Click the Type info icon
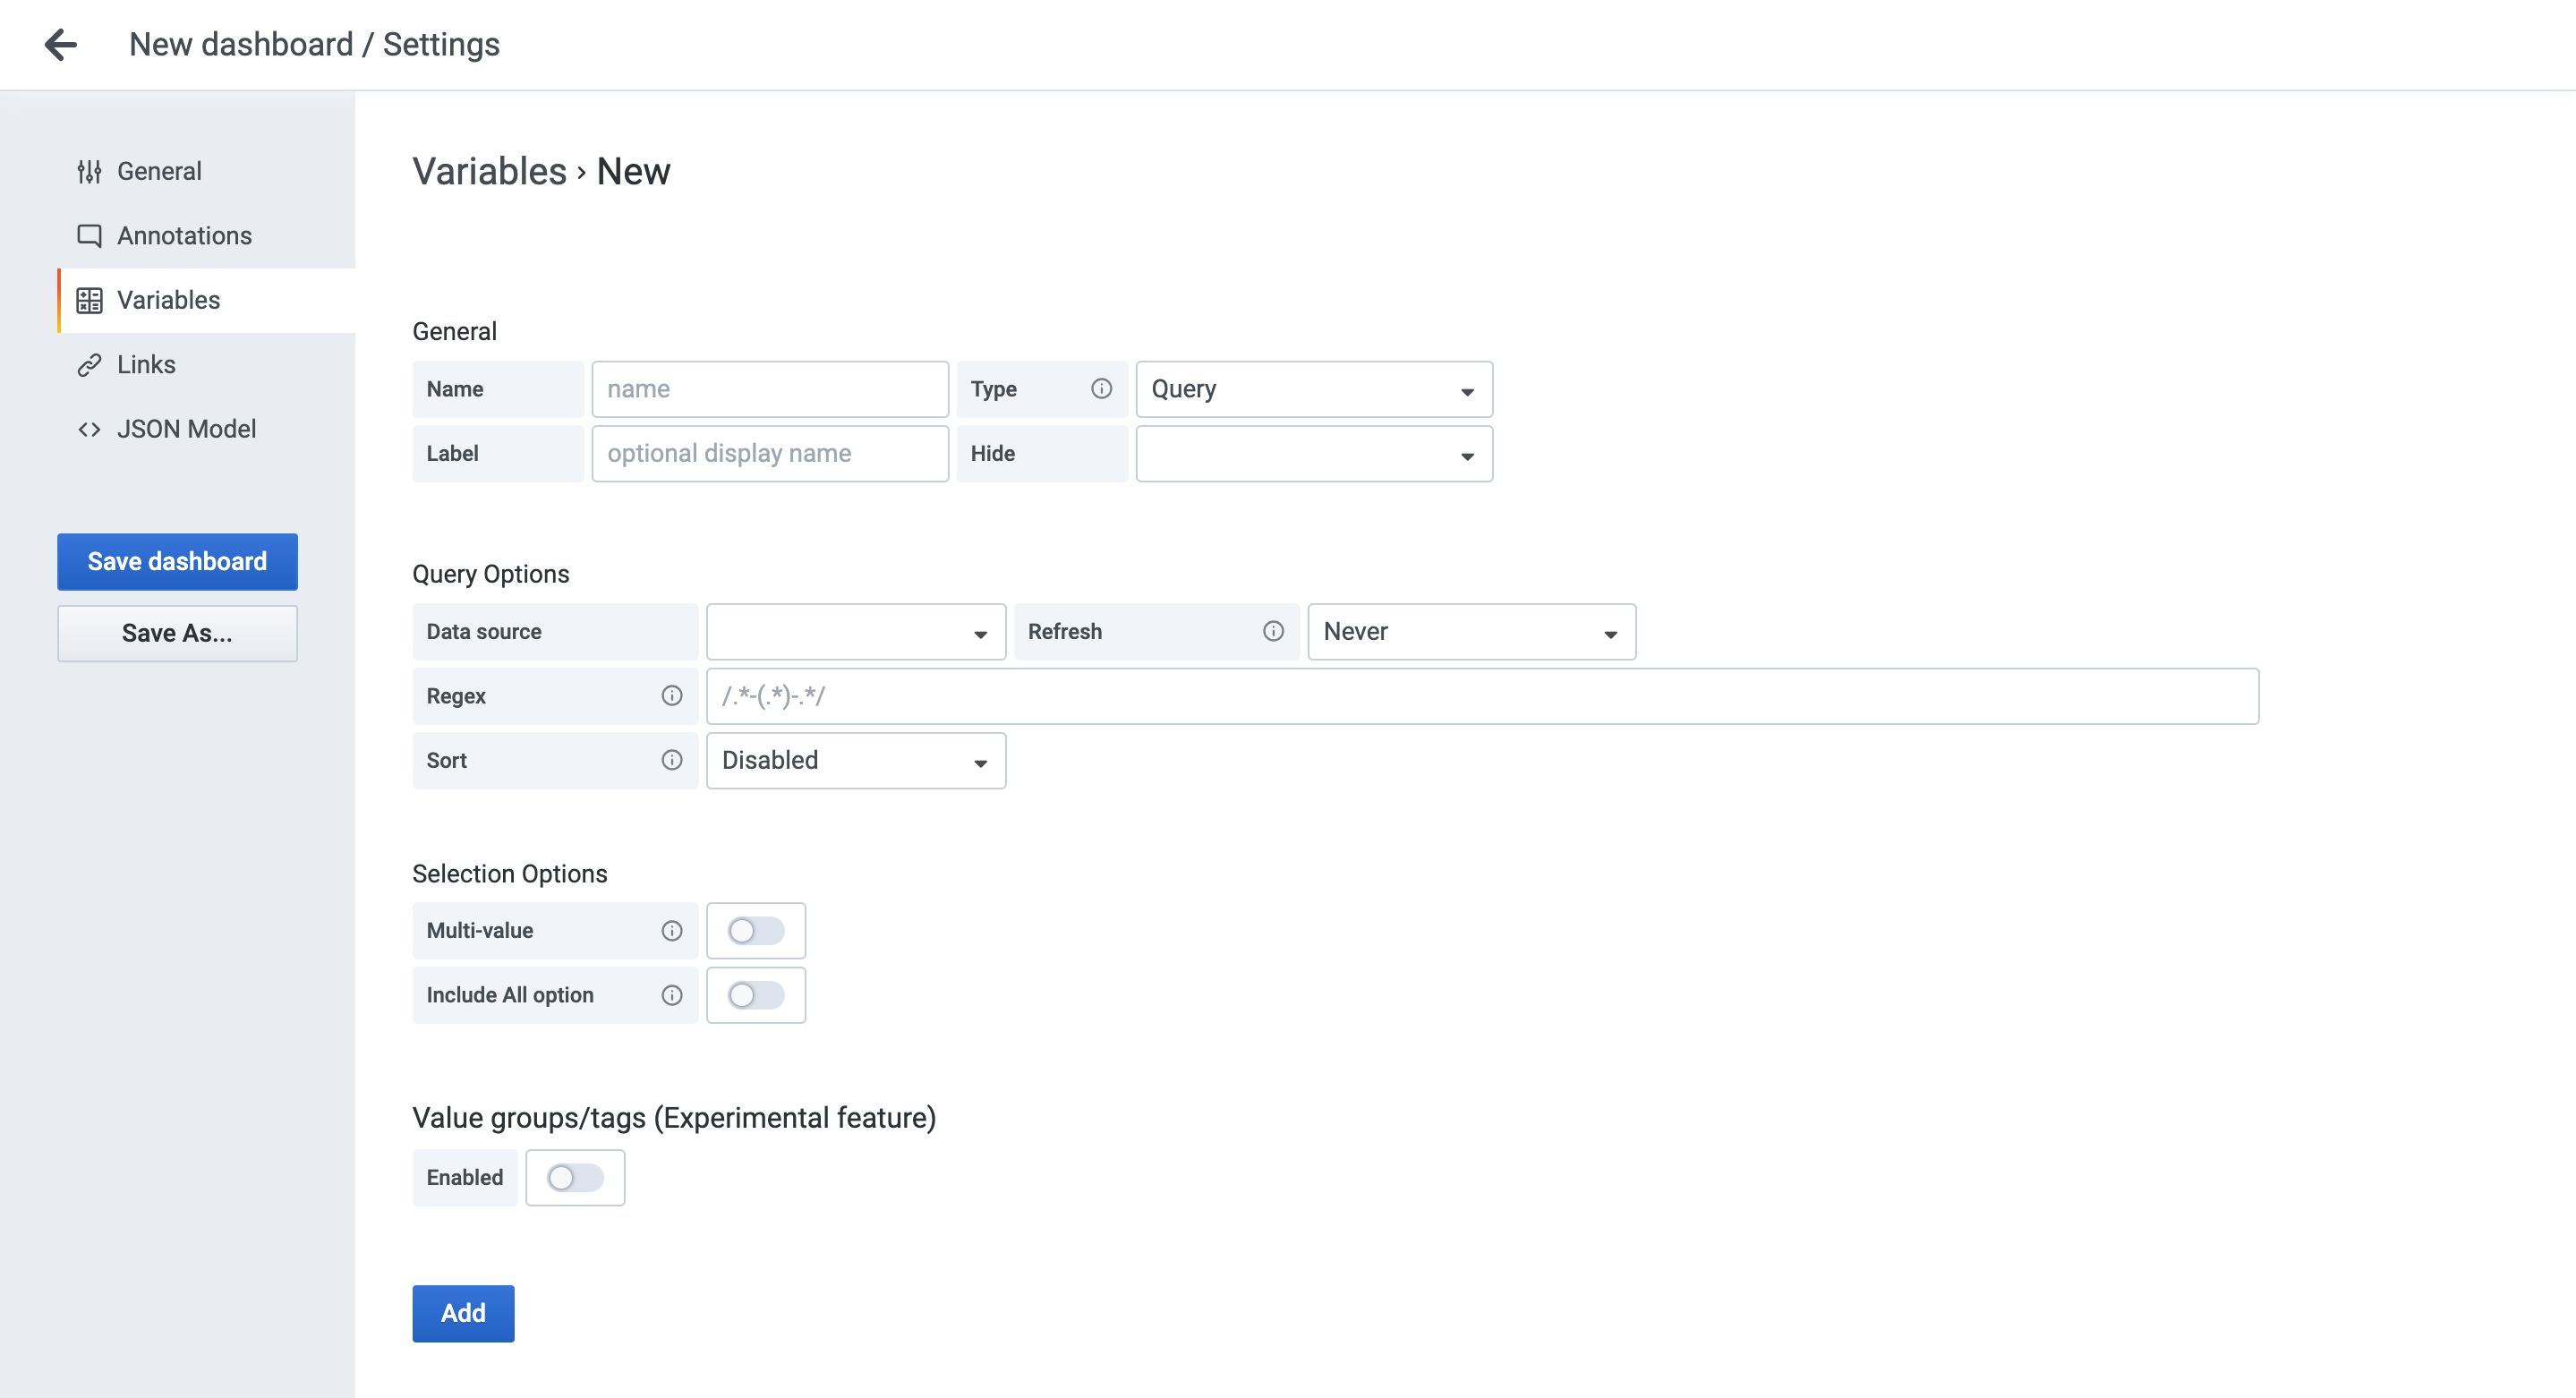 coord(1101,389)
